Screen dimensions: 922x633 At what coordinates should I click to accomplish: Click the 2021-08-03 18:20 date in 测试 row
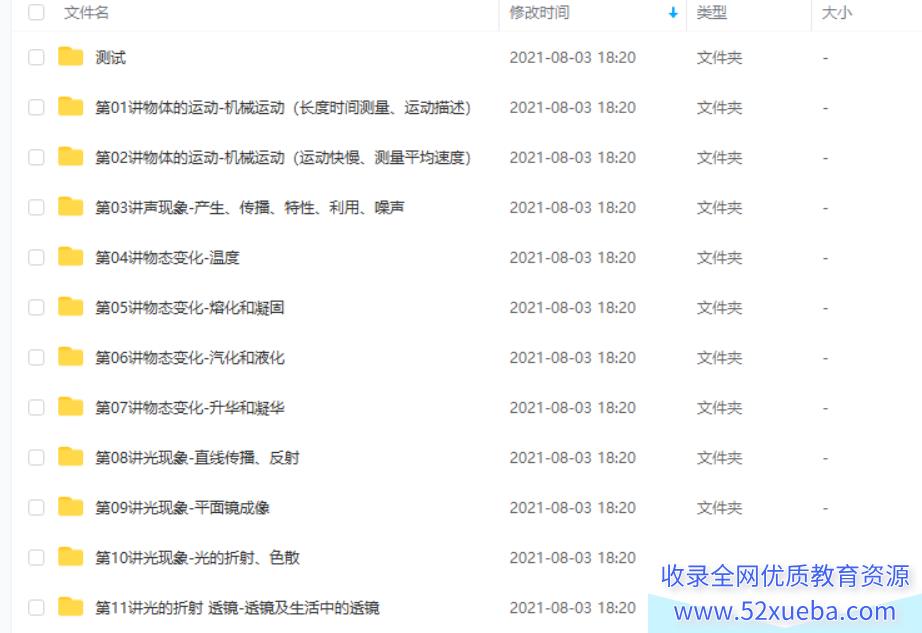573,58
